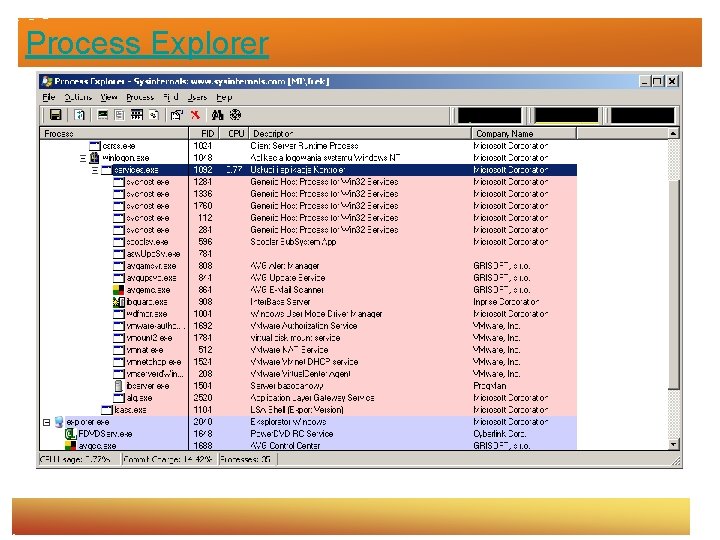Screen dimensions: 720x540
Task: Sort by the PID column header
Action: pos(204,134)
